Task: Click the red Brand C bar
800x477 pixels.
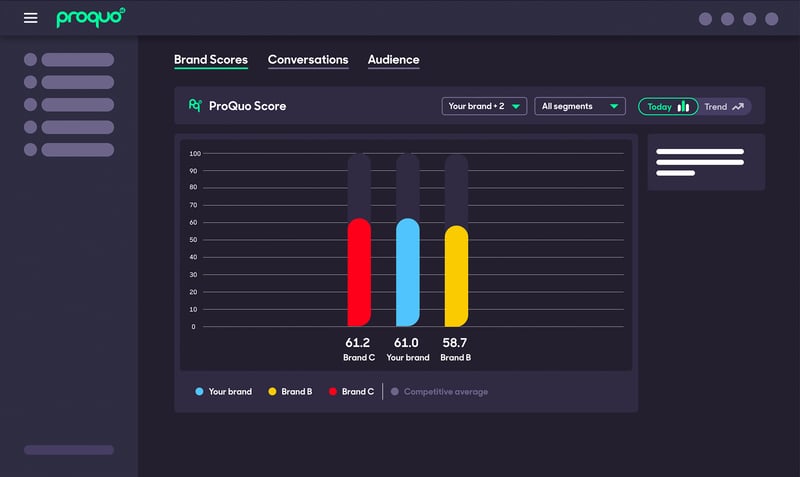Action: tap(359, 272)
